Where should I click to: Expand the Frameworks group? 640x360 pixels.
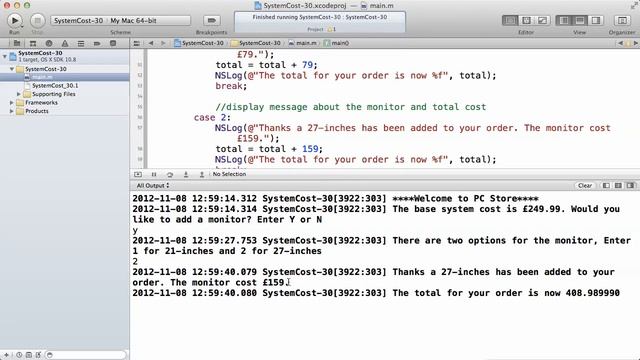[11, 102]
